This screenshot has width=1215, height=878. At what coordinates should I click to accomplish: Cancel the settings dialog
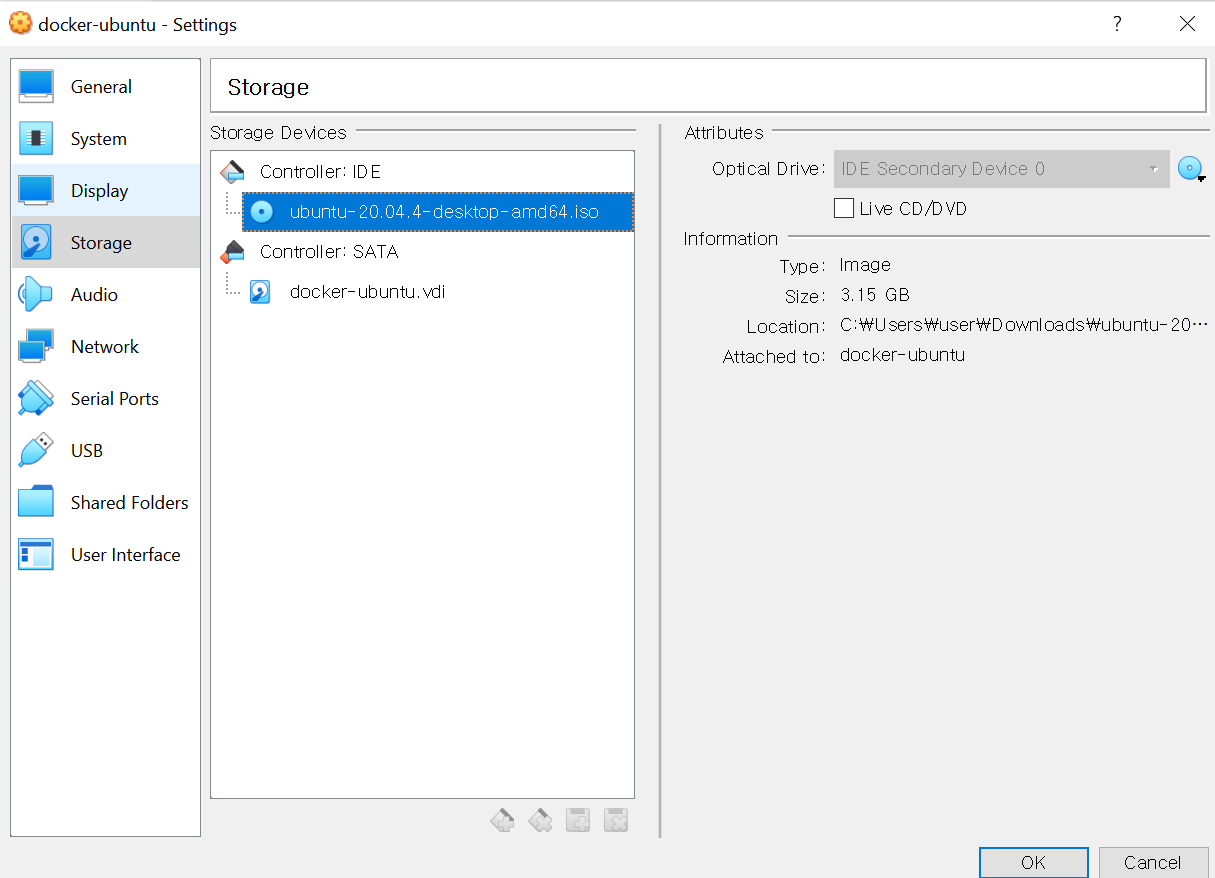(x=1152, y=862)
